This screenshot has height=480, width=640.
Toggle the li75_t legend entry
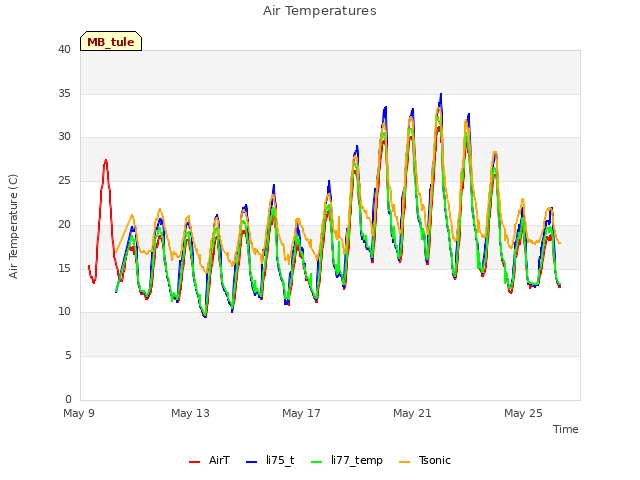pos(270,460)
